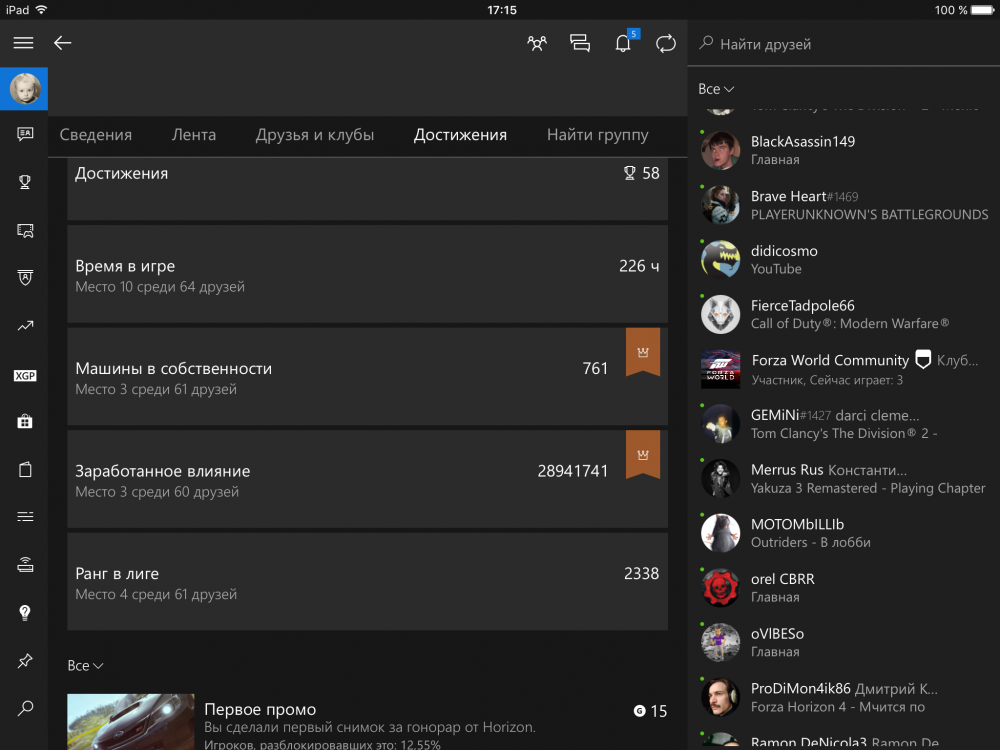Expand the 'Все' filter above achievements list
This screenshot has height=750, width=1000.
pos(85,665)
